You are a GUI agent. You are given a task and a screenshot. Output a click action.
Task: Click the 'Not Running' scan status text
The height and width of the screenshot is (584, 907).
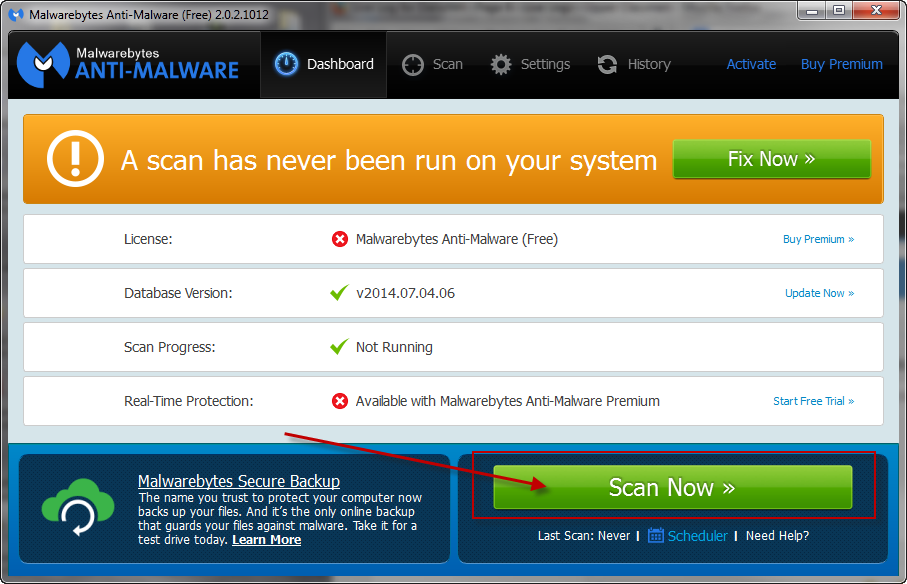(394, 347)
